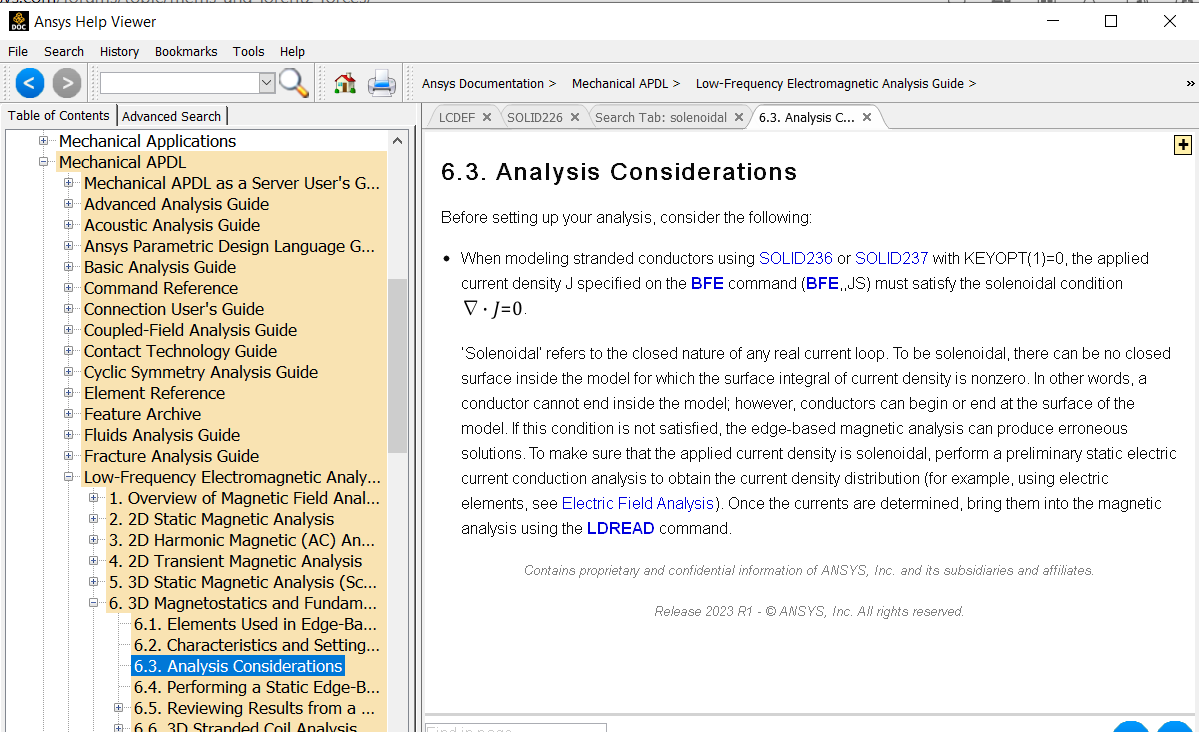This screenshot has width=1199, height=732.
Task: Close the 6.3. Analysis C... tab
Action: [x=866, y=117]
